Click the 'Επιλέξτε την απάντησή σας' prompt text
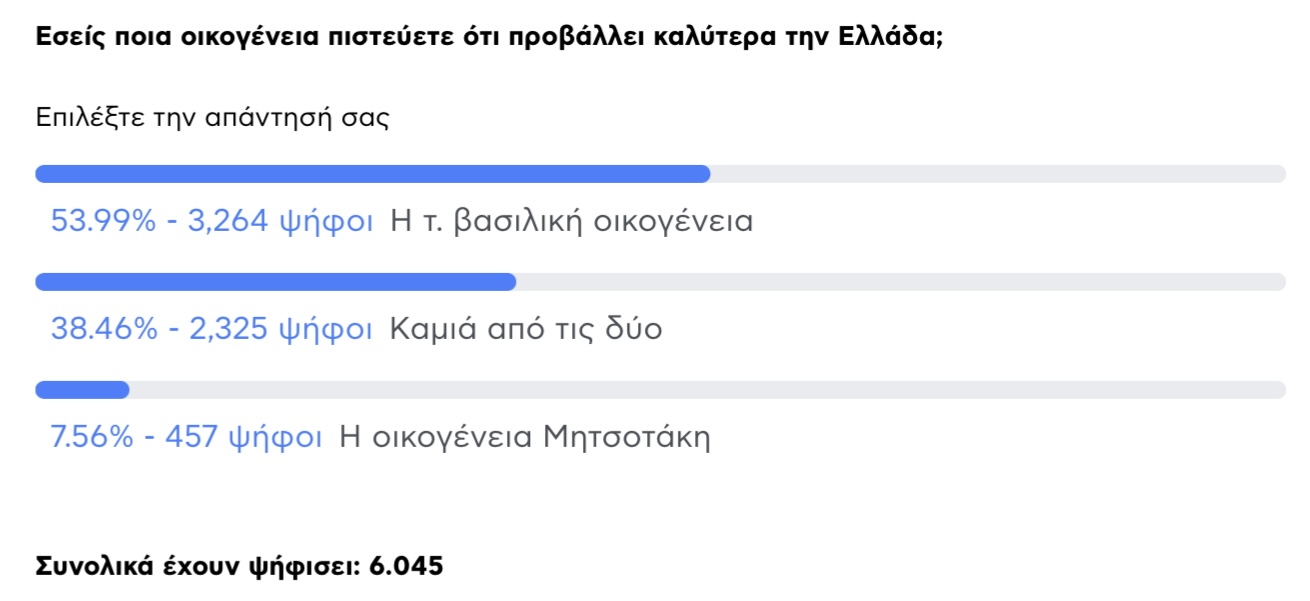This screenshot has height=601, width=1310. pos(212,117)
